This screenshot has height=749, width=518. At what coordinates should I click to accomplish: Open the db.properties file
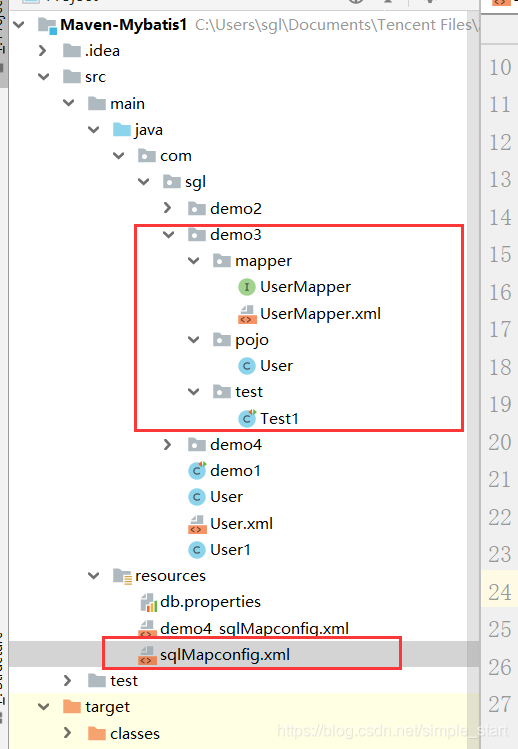[210, 602]
